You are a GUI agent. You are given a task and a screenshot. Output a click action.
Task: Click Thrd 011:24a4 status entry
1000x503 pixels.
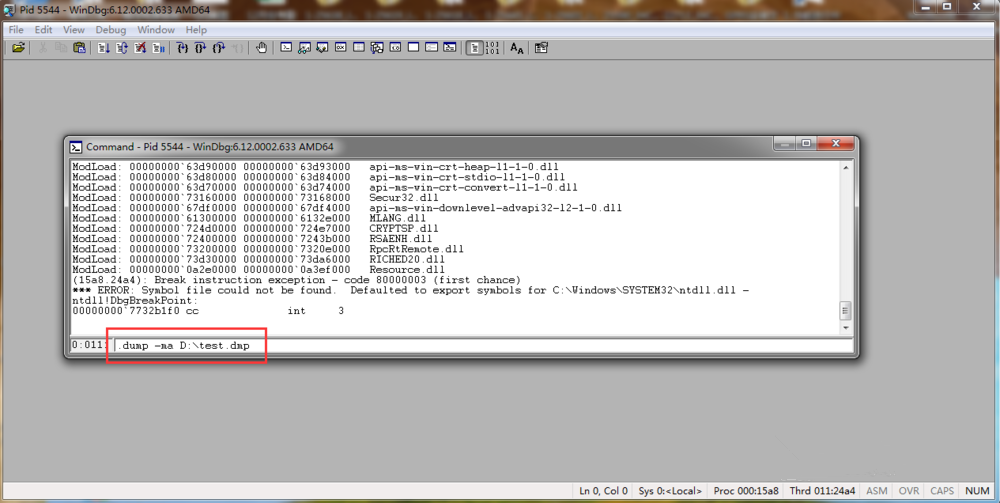coord(822,491)
